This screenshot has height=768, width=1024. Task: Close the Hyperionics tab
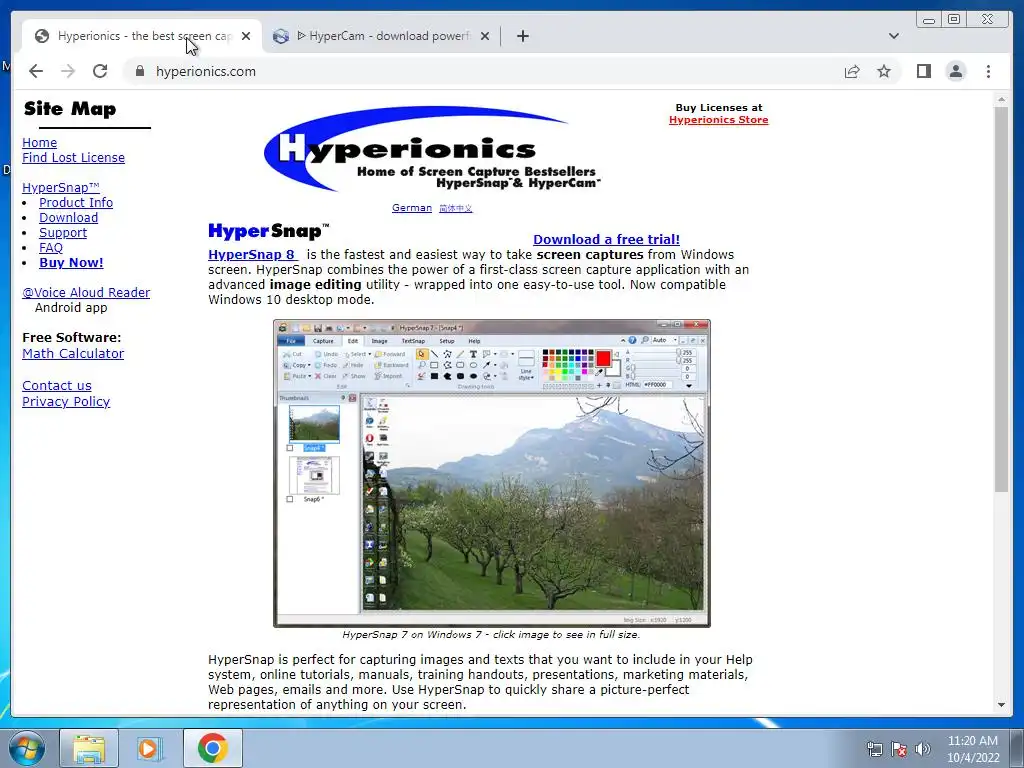246,36
